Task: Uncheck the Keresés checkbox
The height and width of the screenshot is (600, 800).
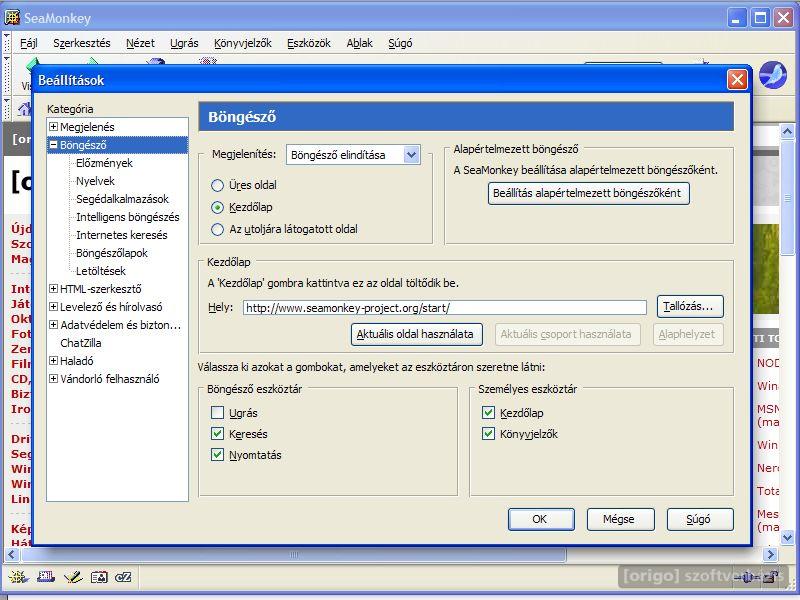Action: pos(217,434)
